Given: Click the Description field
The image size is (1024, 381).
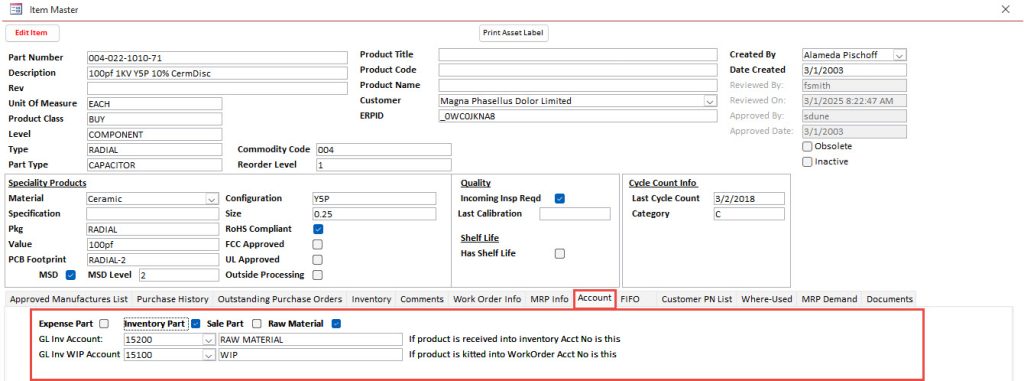Looking at the screenshot, I should point(217,73).
